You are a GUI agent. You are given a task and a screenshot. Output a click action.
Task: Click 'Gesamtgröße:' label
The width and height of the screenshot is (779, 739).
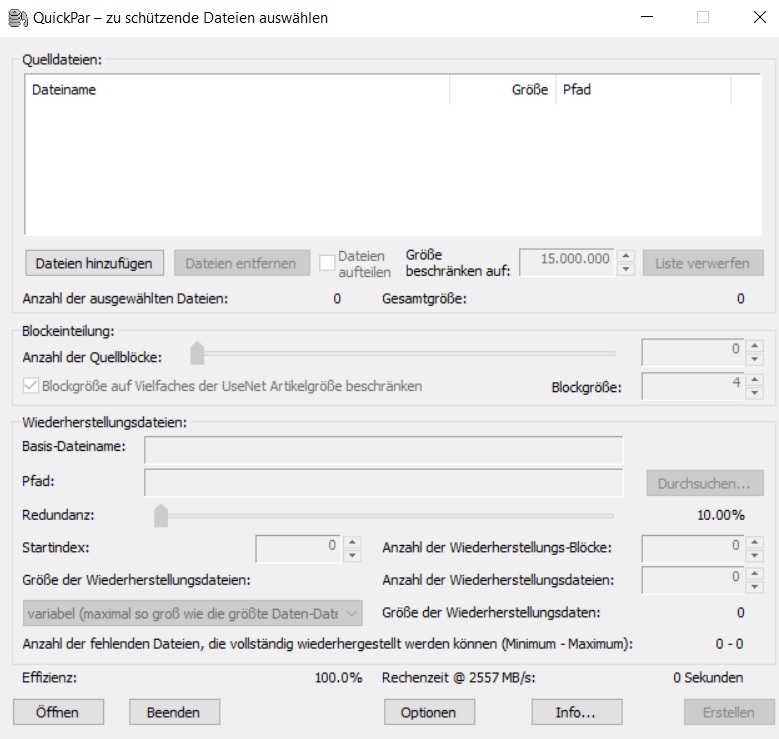424,299
